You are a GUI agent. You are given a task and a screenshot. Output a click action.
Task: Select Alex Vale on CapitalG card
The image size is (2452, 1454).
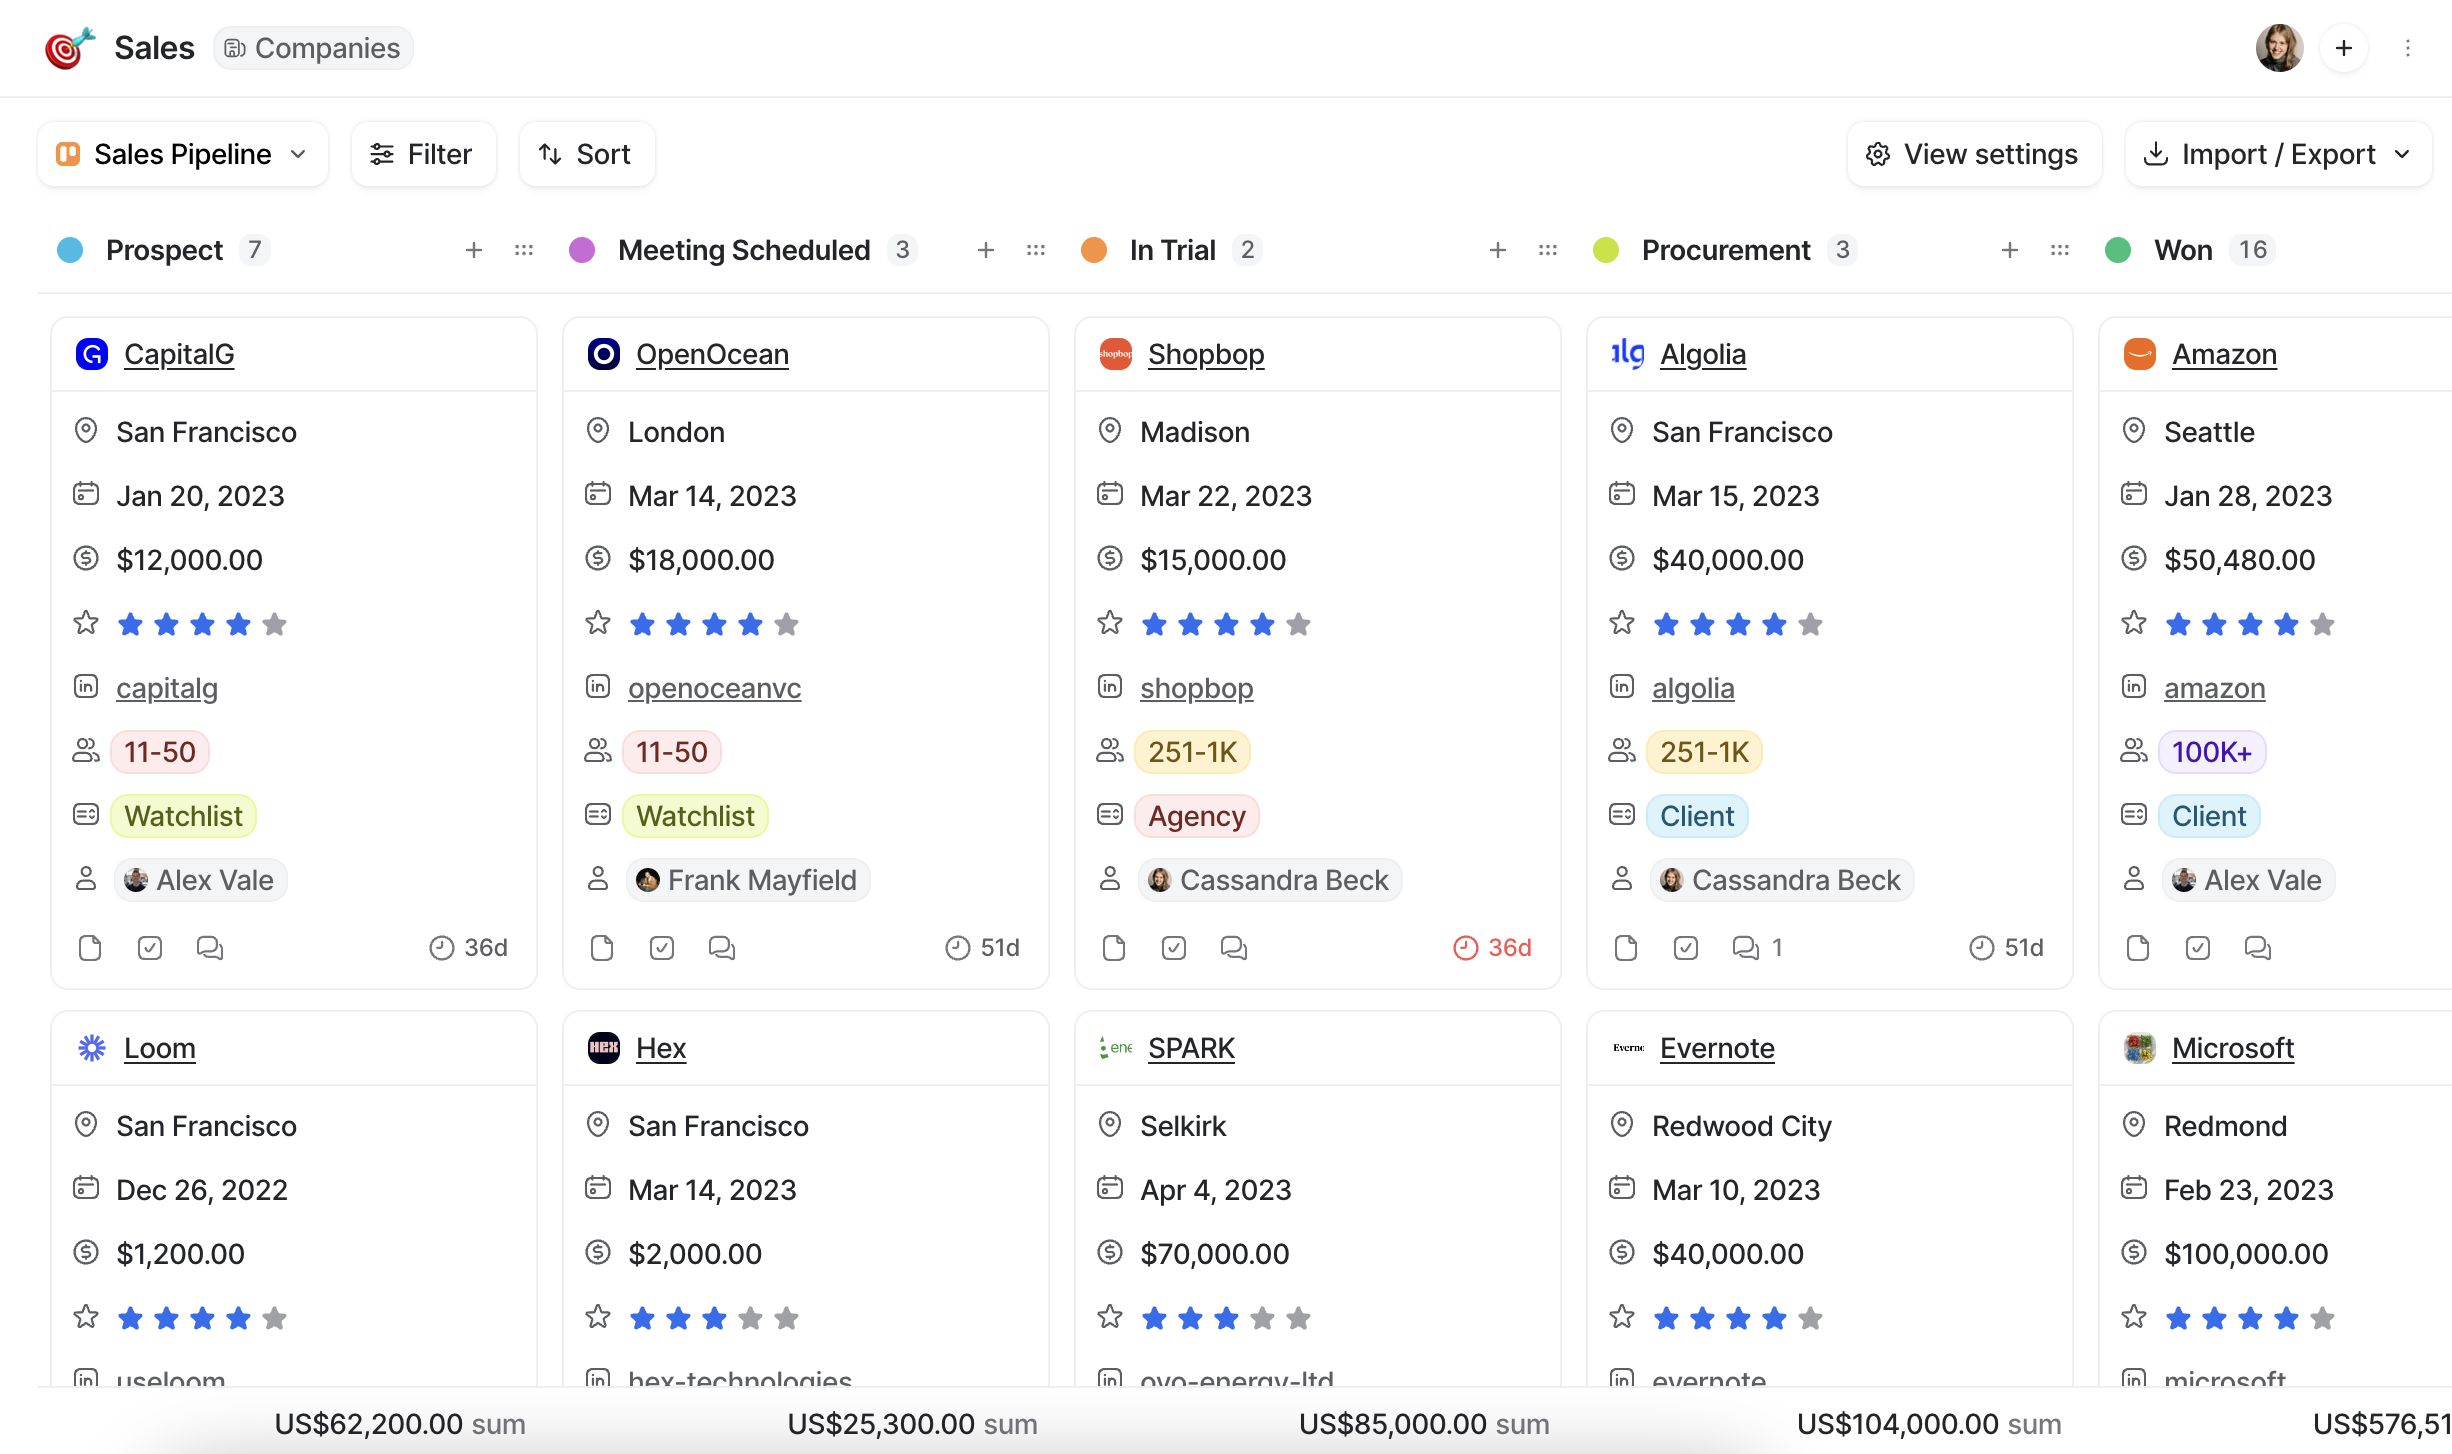(201, 880)
